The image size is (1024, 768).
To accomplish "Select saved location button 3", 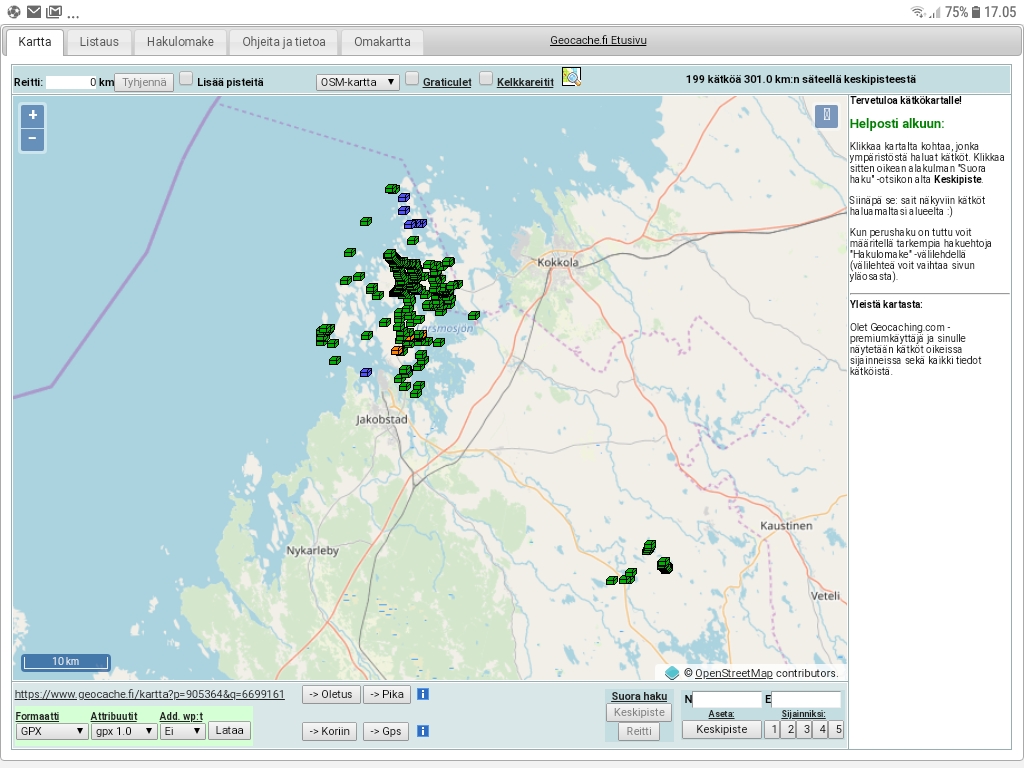I will [x=804, y=729].
